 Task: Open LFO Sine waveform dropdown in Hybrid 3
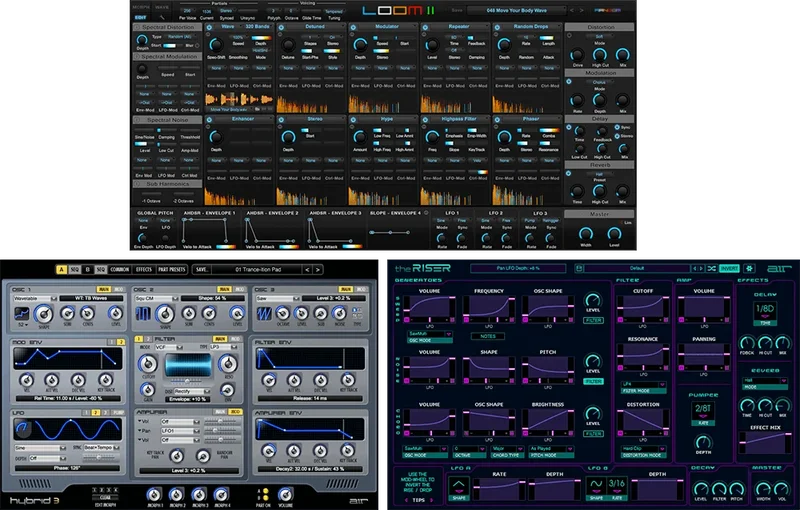40,448
